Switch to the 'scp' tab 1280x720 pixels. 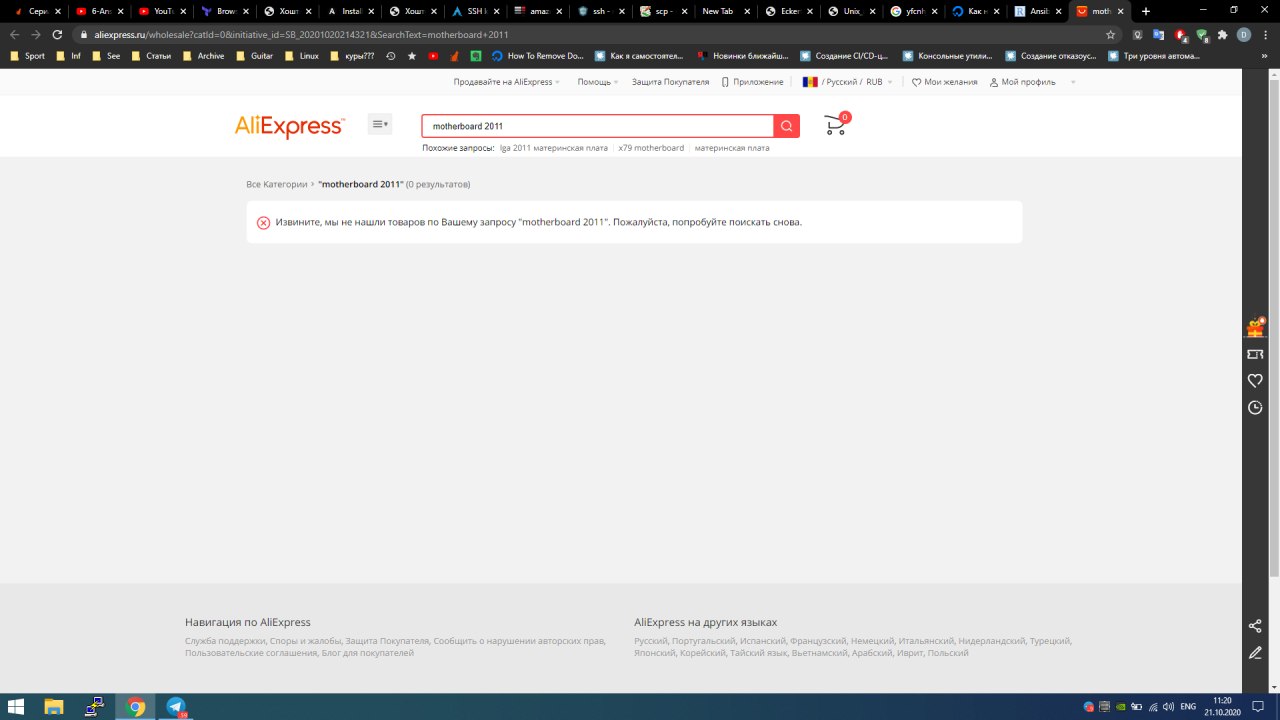tap(662, 11)
